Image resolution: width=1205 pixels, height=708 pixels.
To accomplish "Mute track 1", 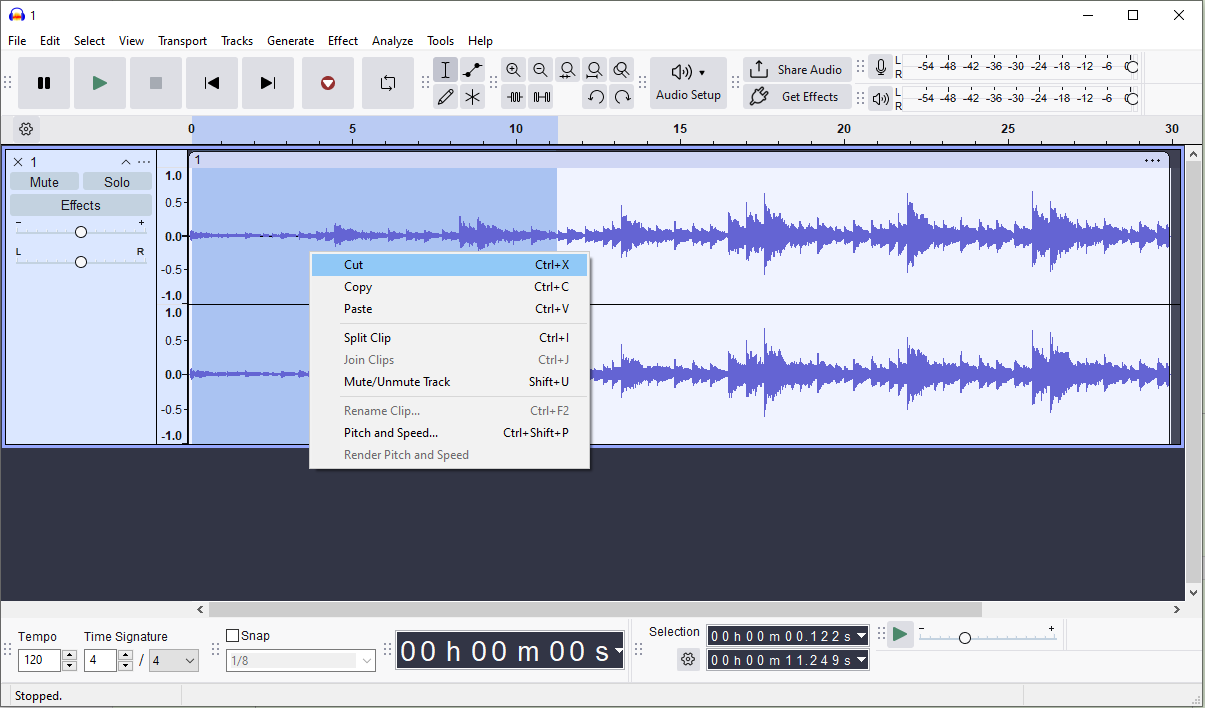I will click(x=44, y=181).
